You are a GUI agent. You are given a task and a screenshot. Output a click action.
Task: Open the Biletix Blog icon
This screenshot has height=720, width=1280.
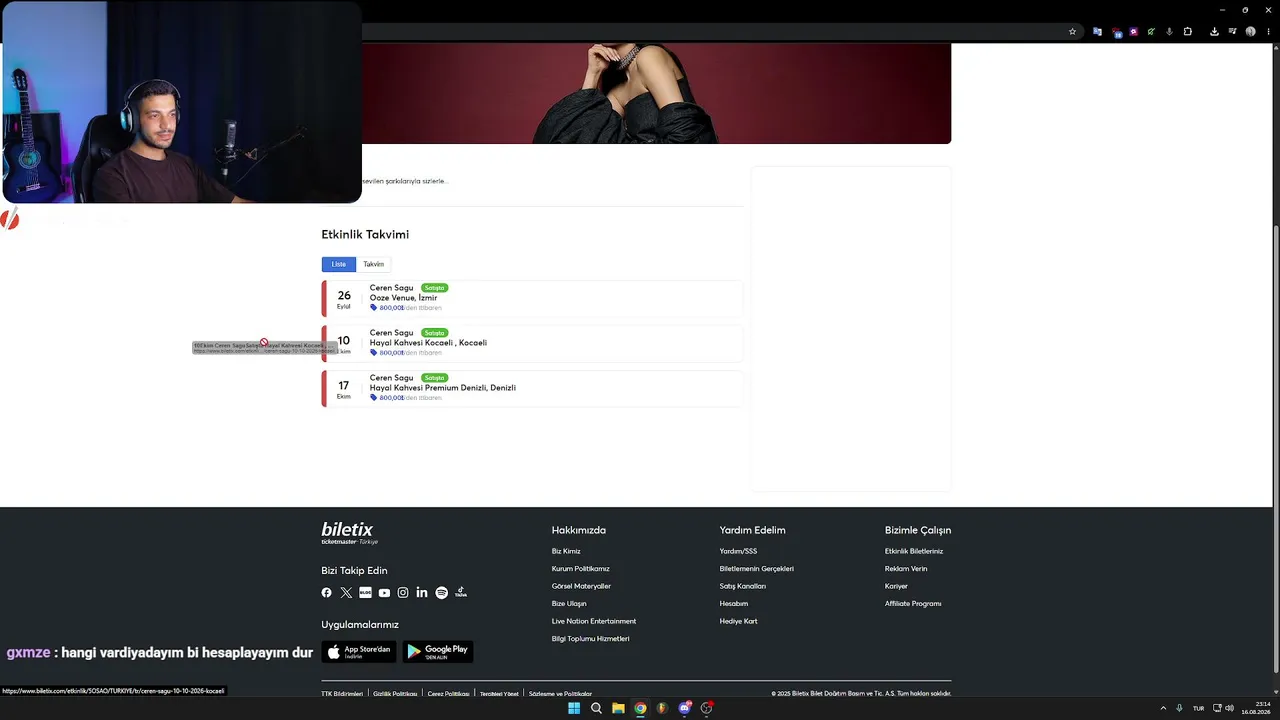pos(365,593)
